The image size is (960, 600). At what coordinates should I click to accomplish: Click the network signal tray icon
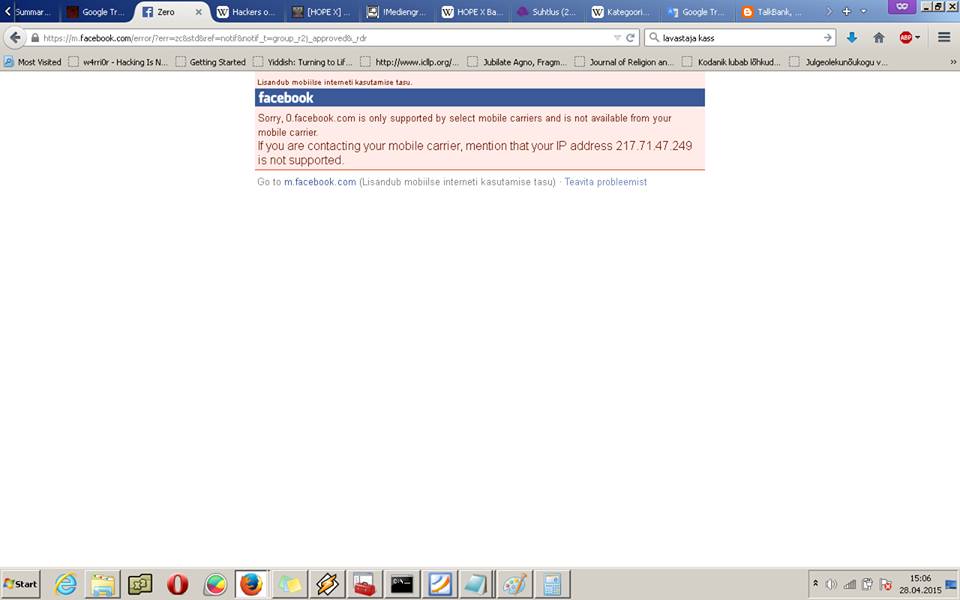pos(849,585)
